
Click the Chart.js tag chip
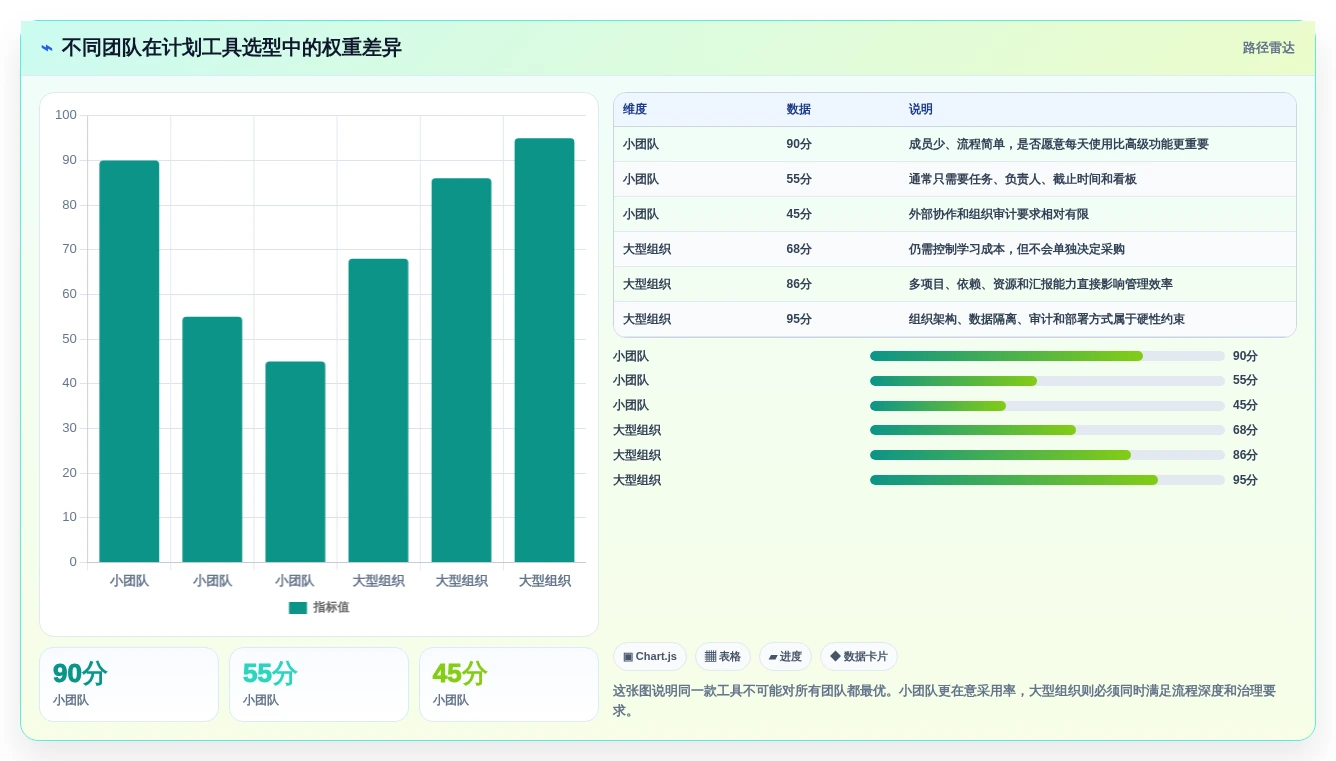pos(650,657)
